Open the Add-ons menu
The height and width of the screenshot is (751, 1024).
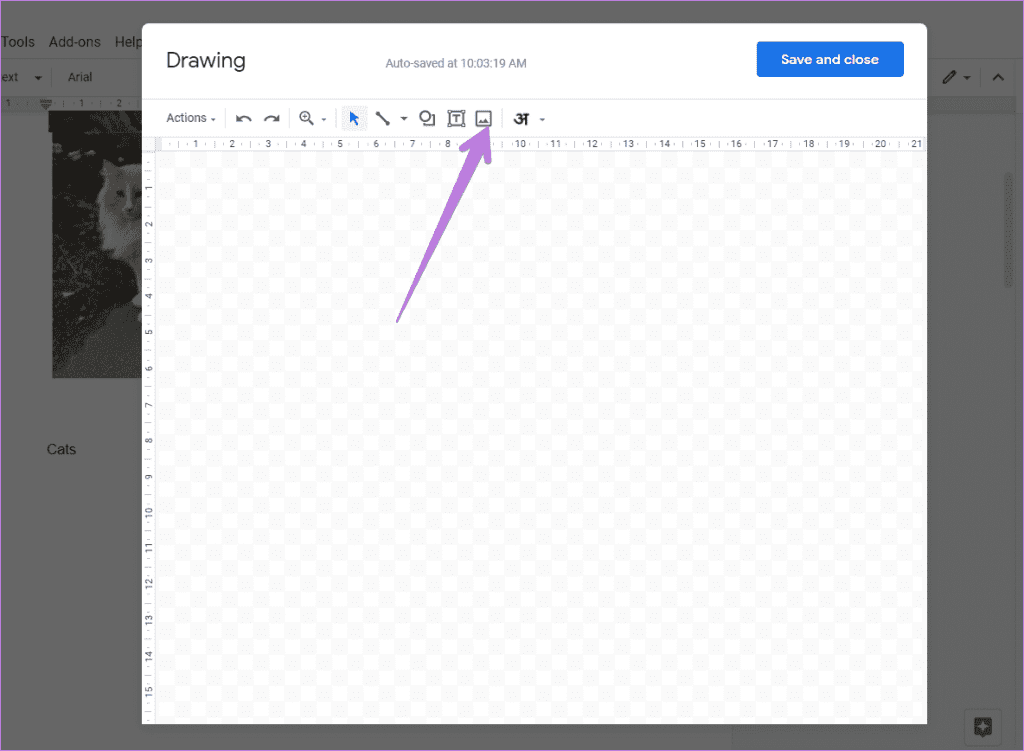(74, 41)
